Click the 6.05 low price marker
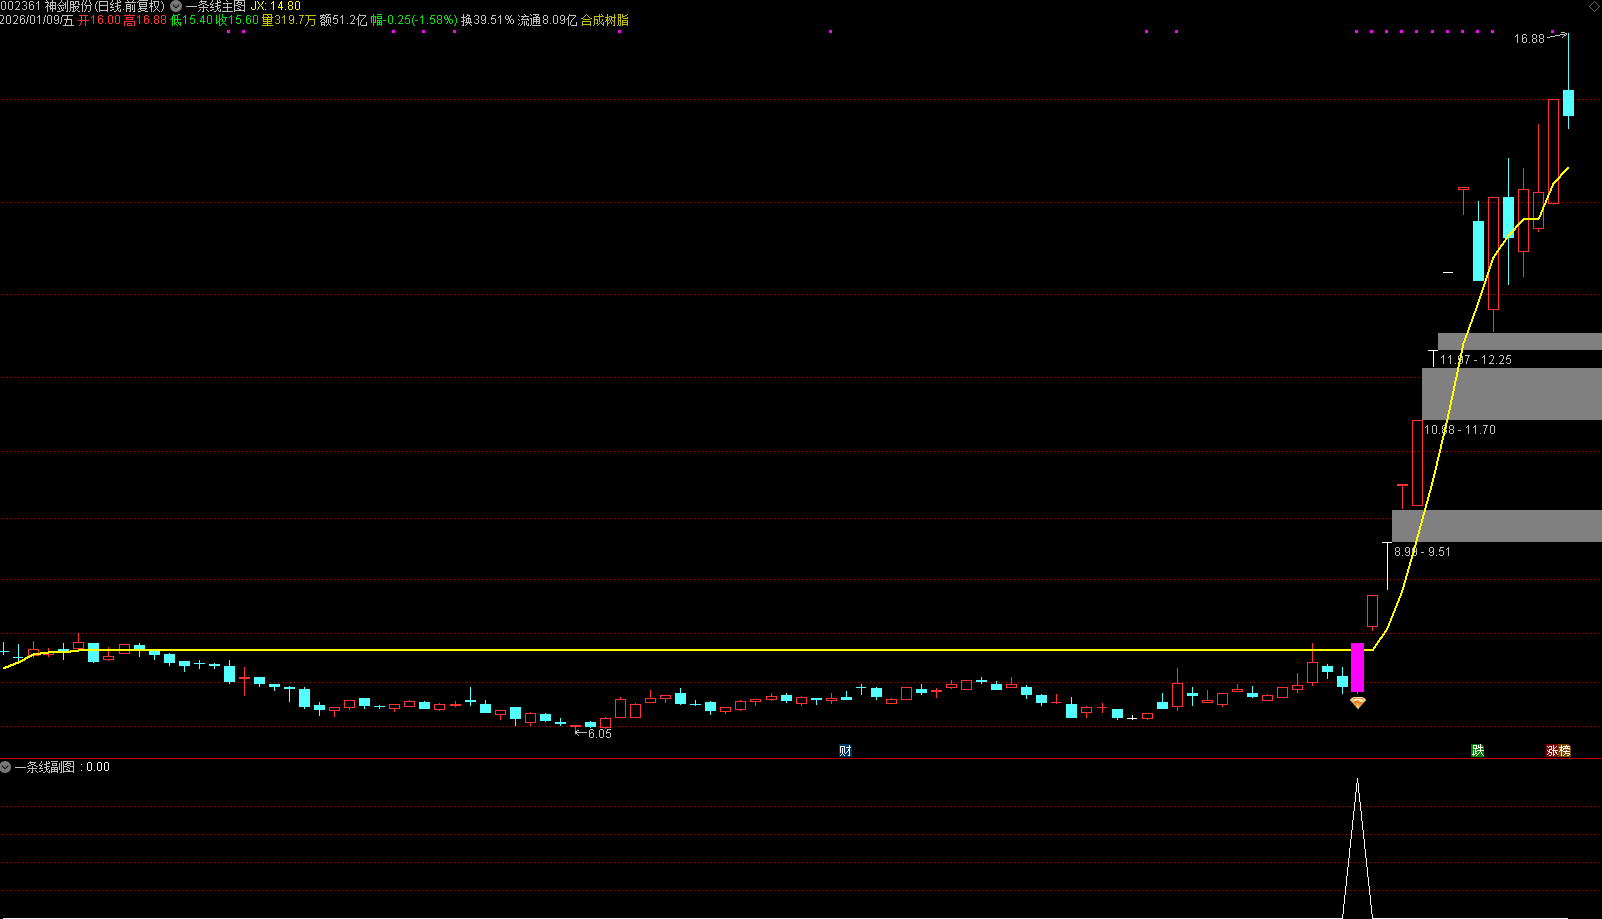The height and width of the screenshot is (919, 1602). 598,734
